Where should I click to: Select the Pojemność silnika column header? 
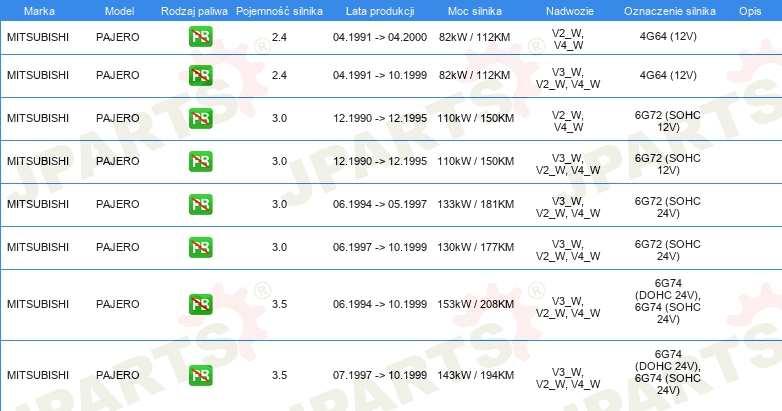pos(279,11)
